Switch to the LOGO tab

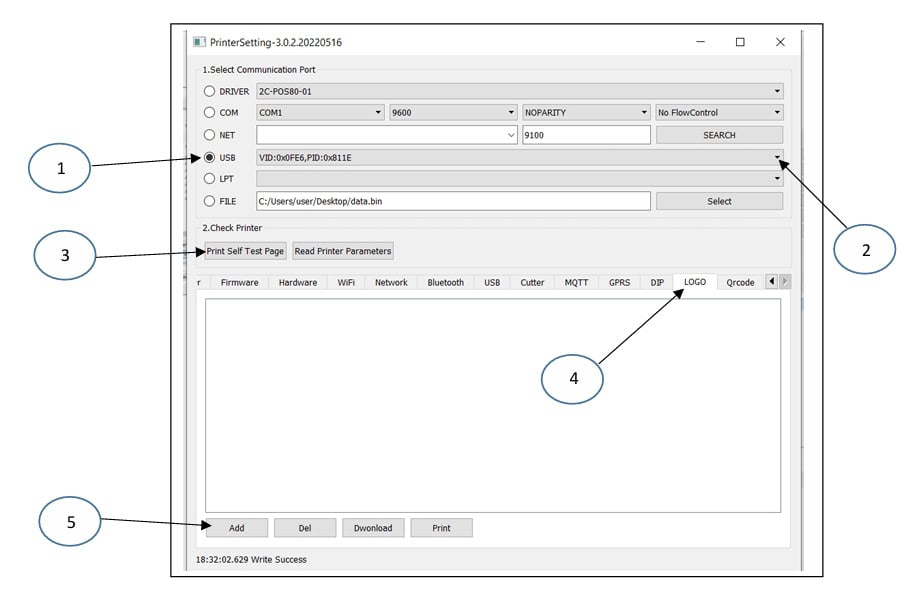(694, 282)
